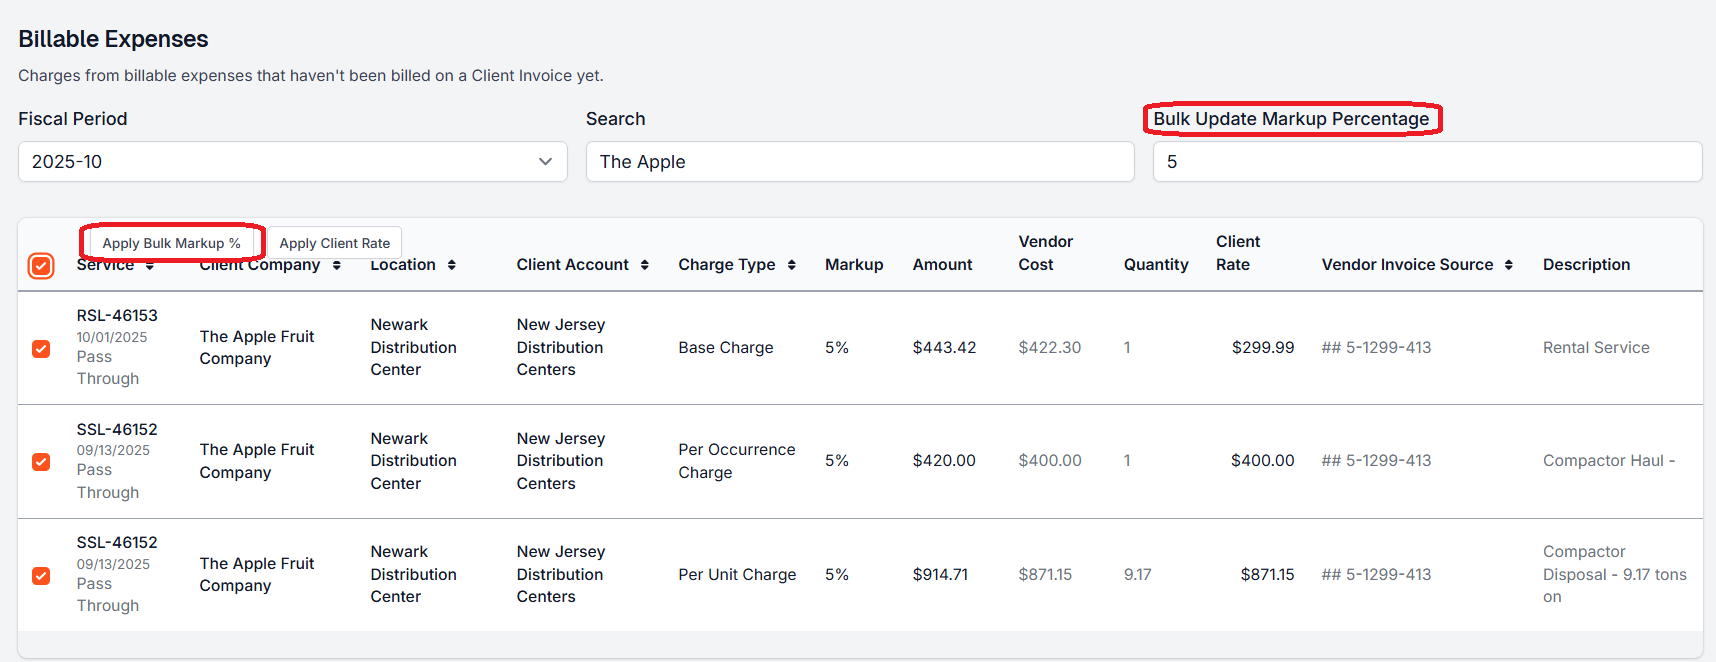Uncheck the Per Occurrence Charge row checkbox

pyautogui.click(x=41, y=461)
